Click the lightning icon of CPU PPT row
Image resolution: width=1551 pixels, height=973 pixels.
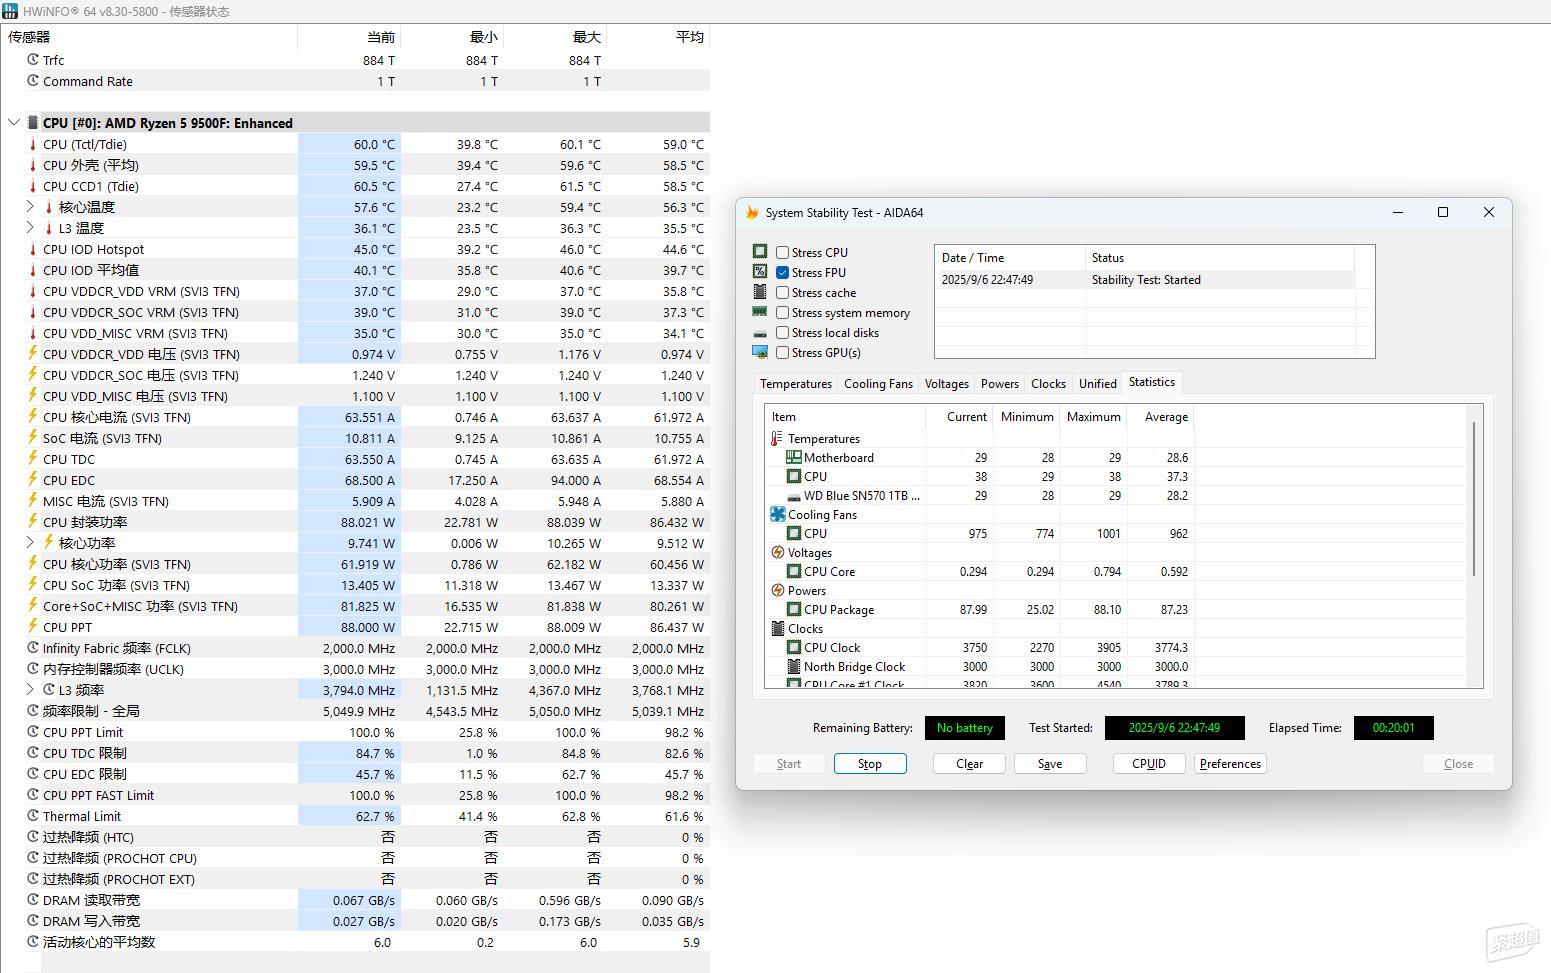33,627
